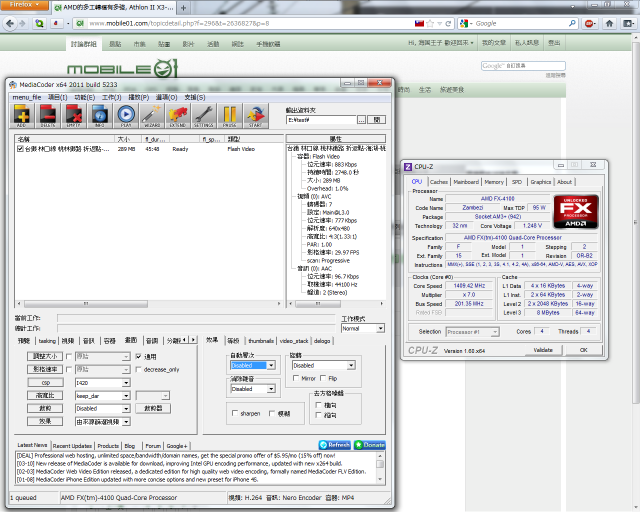640x512 pixels.
Task: Open the denoise Disabled dropdown
Action: point(253,389)
